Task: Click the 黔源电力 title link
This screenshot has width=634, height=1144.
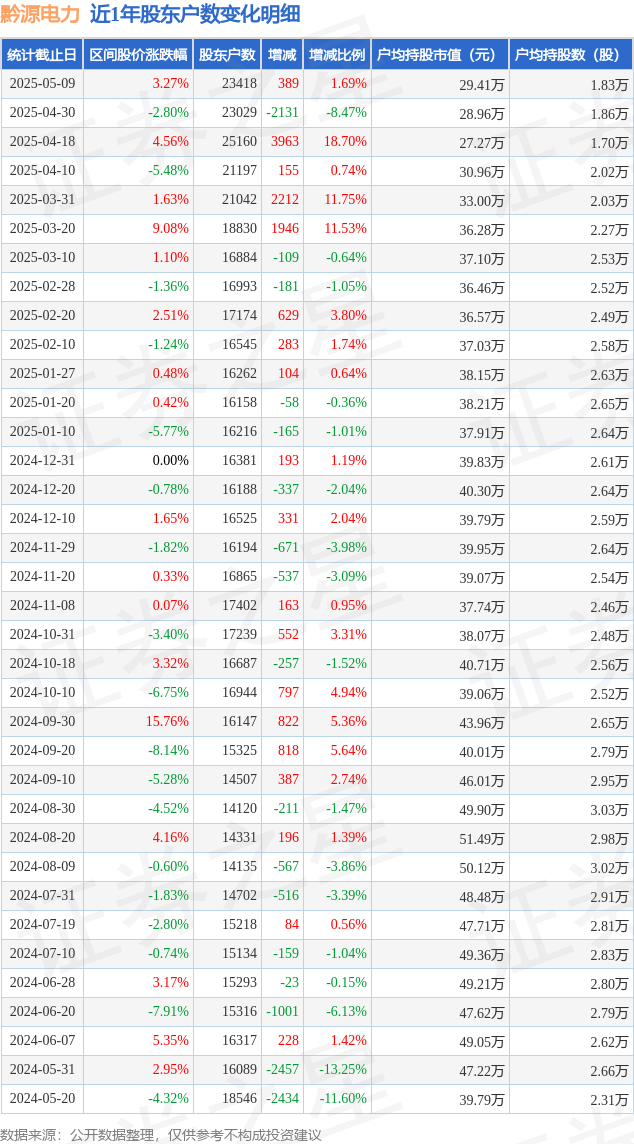Action: point(41,14)
